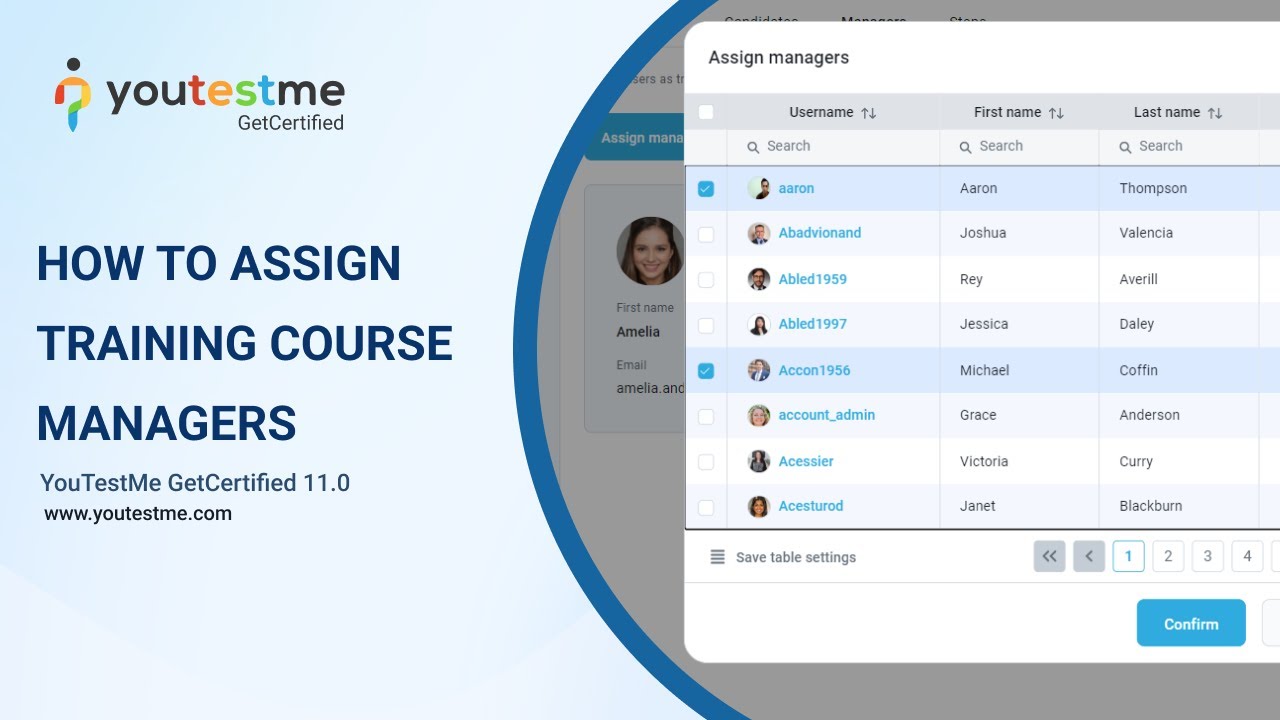Sort by Last name using the sort arrows
The height and width of the screenshot is (720, 1280).
click(1215, 113)
